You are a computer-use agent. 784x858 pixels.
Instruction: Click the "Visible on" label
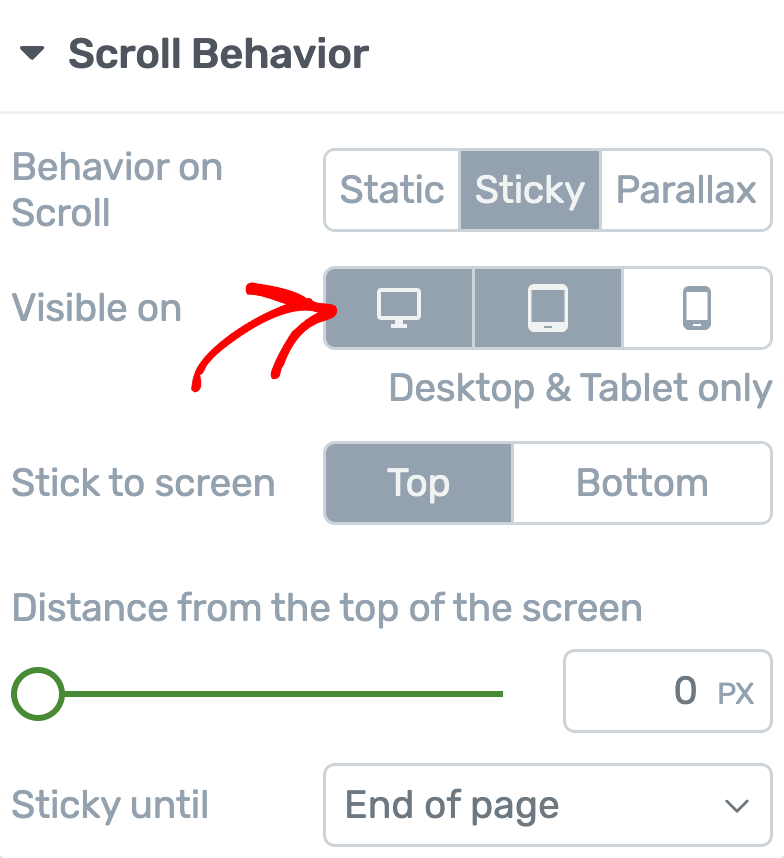[97, 308]
